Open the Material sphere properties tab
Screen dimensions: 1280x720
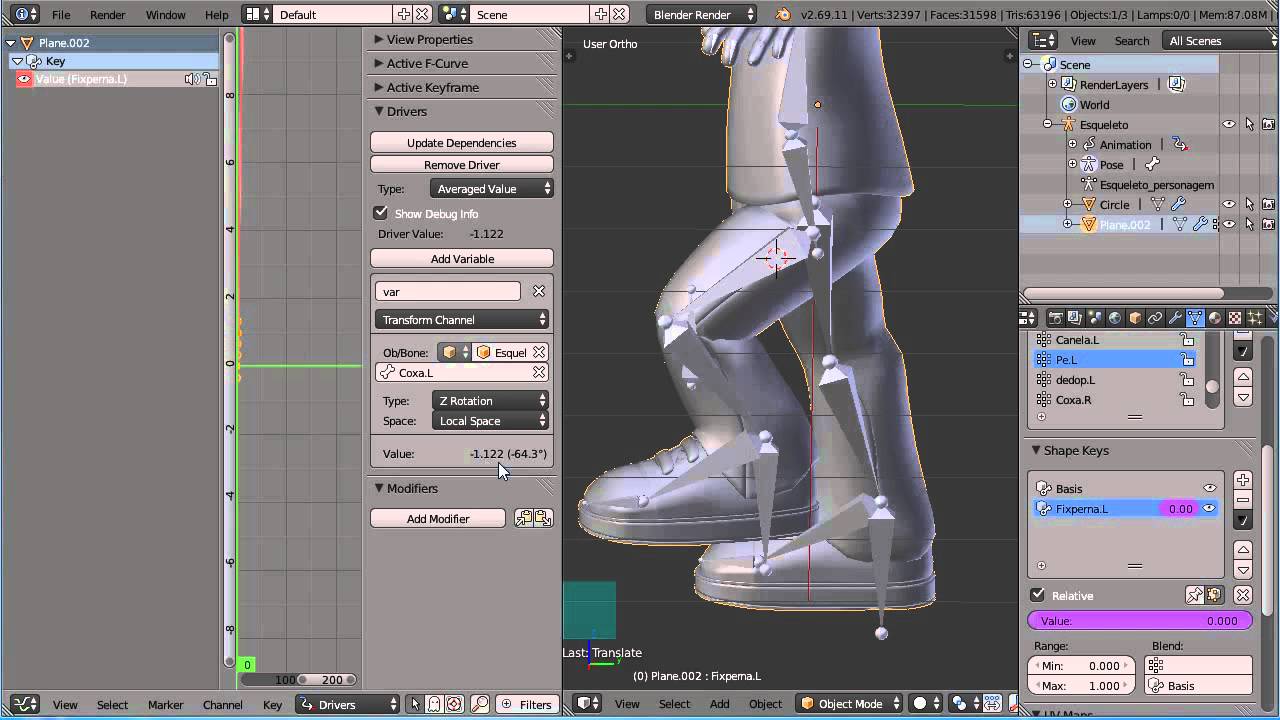(1215, 318)
